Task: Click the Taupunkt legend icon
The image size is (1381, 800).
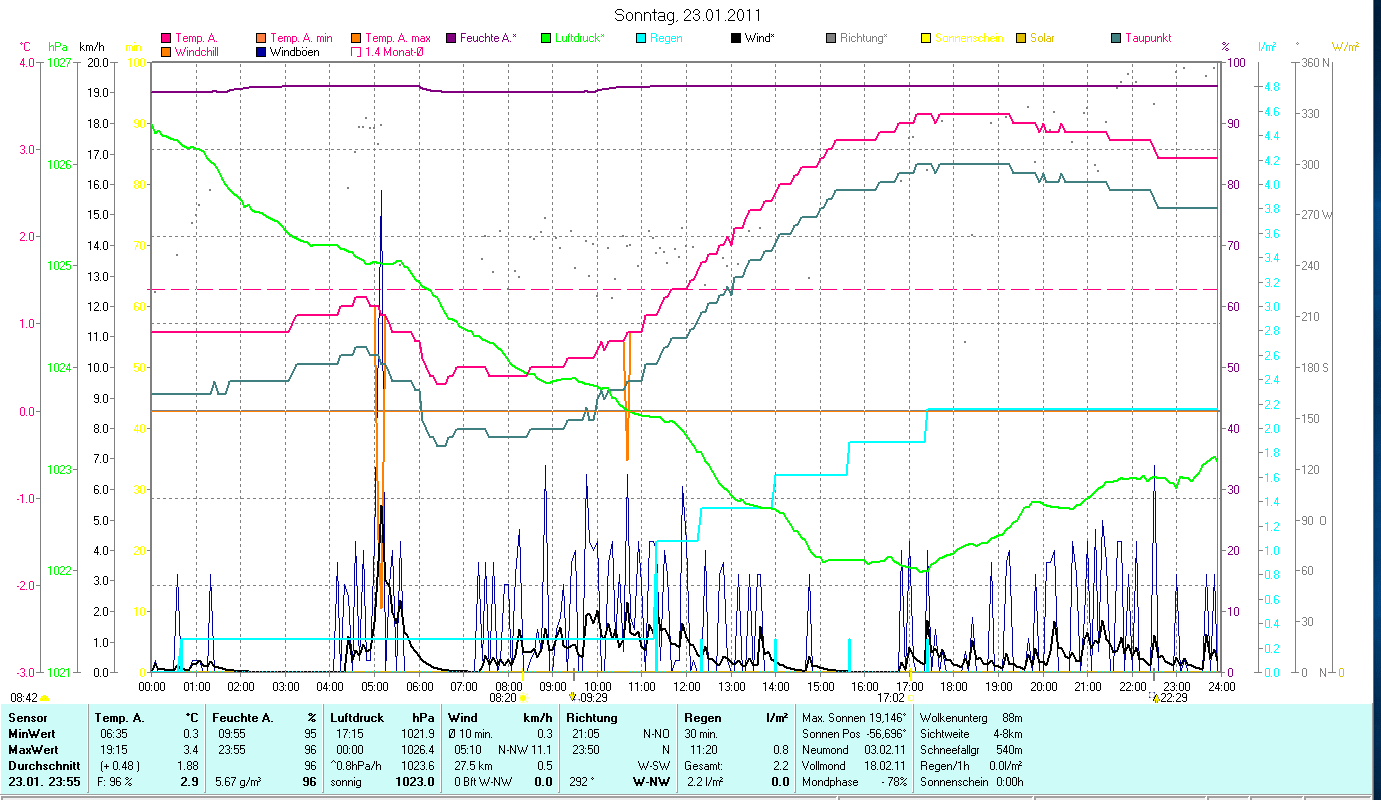Action: (x=1116, y=39)
